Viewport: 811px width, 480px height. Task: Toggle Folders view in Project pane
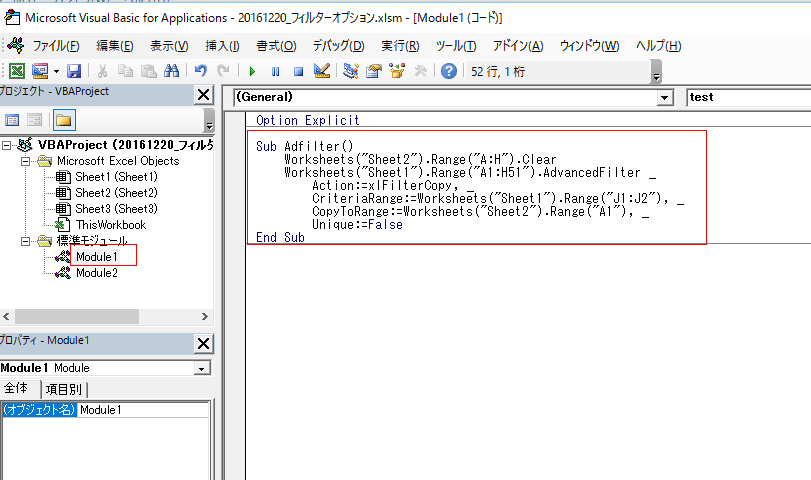tap(64, 121)
